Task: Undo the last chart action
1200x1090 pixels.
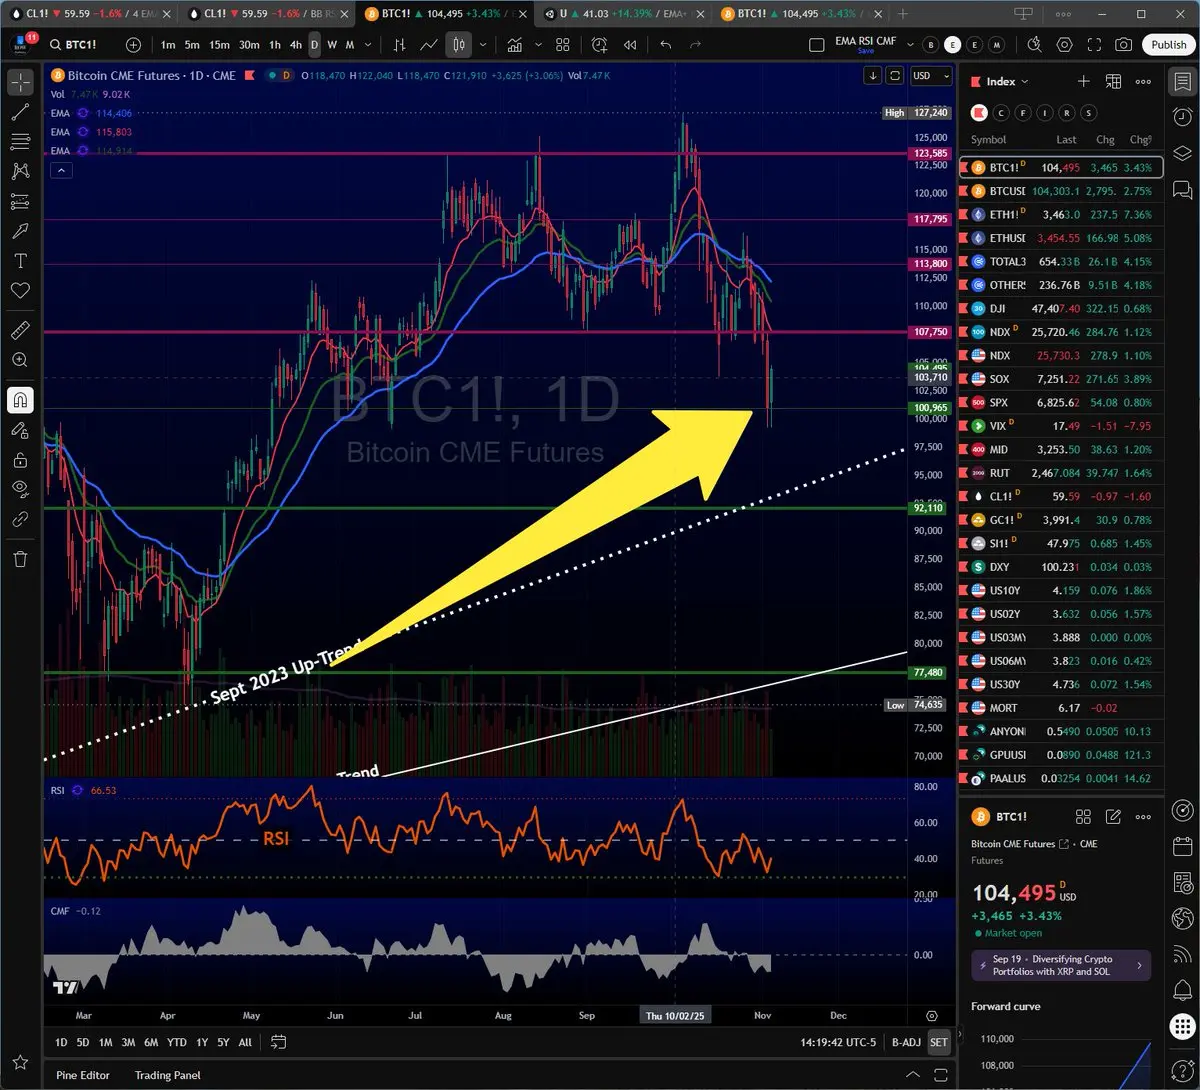Action: click(666, 45)
